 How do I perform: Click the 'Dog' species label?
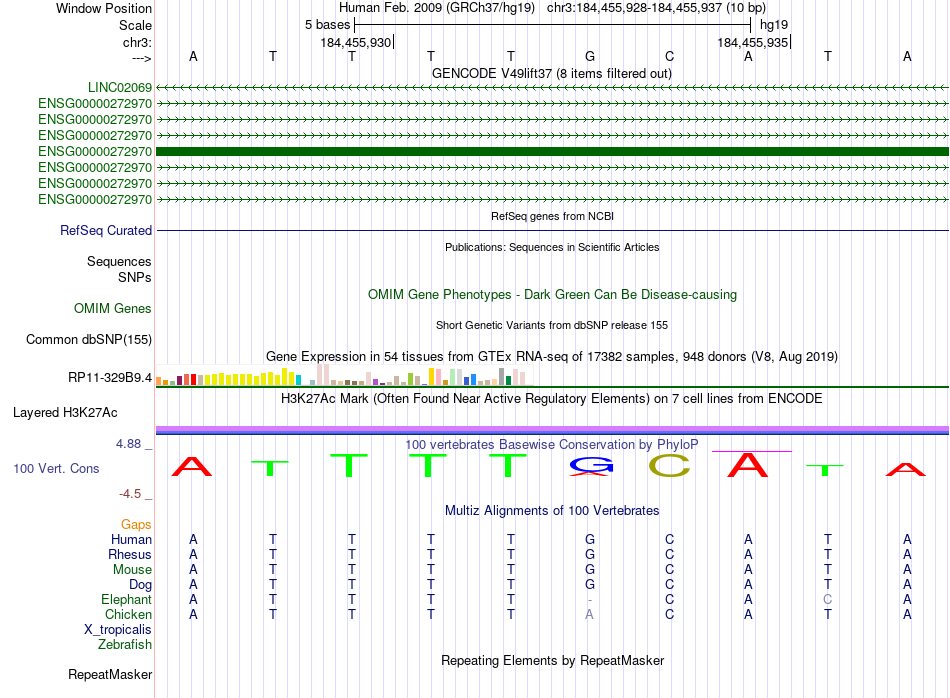coord(140,585)
